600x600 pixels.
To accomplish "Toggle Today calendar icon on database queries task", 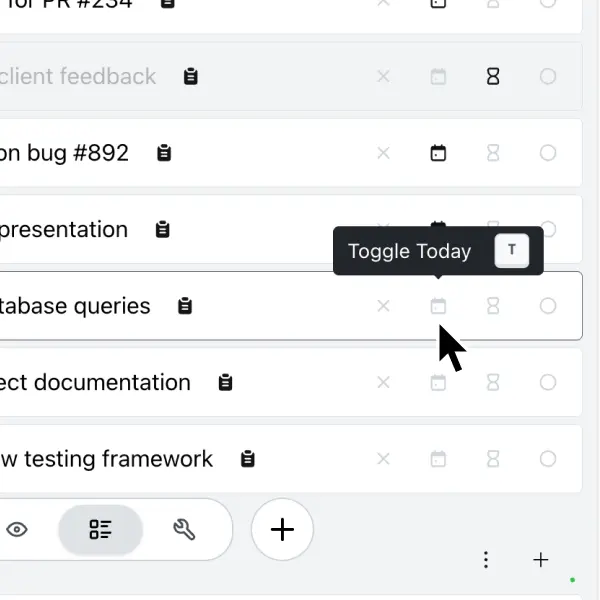I will pyautogui.click(x=438, y=306).
